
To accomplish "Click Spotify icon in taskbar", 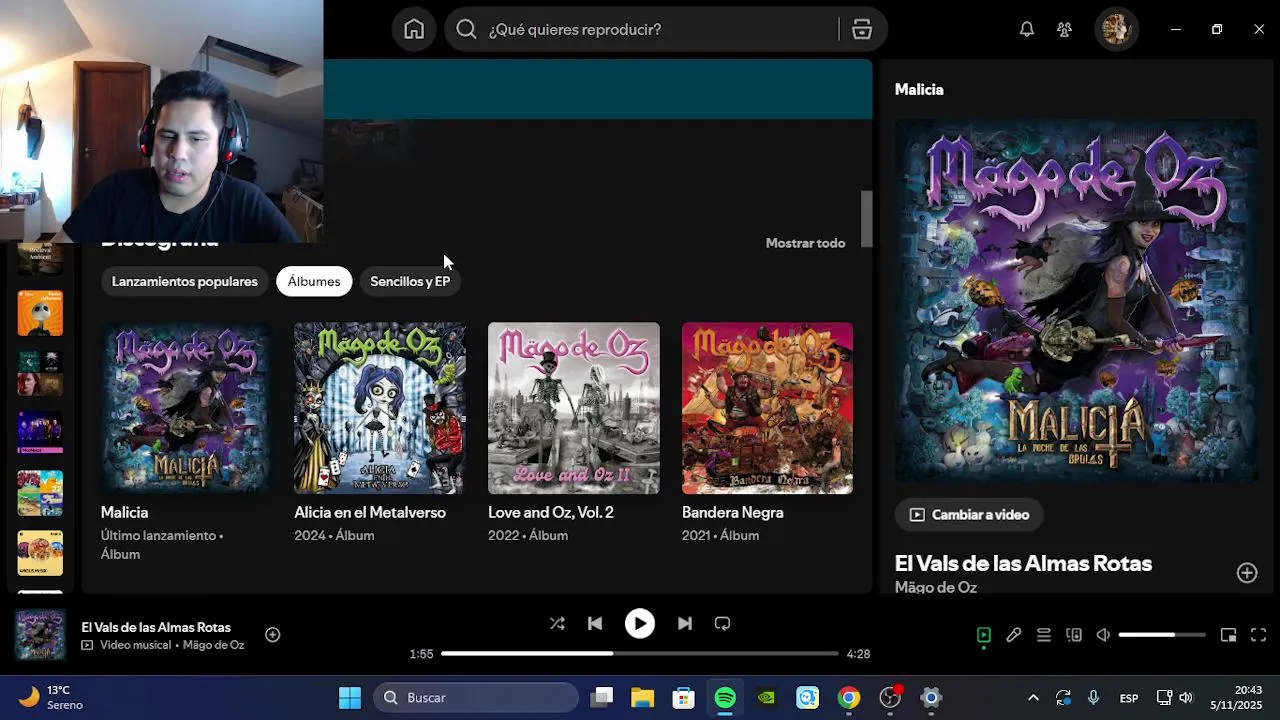I will [725, 697].
